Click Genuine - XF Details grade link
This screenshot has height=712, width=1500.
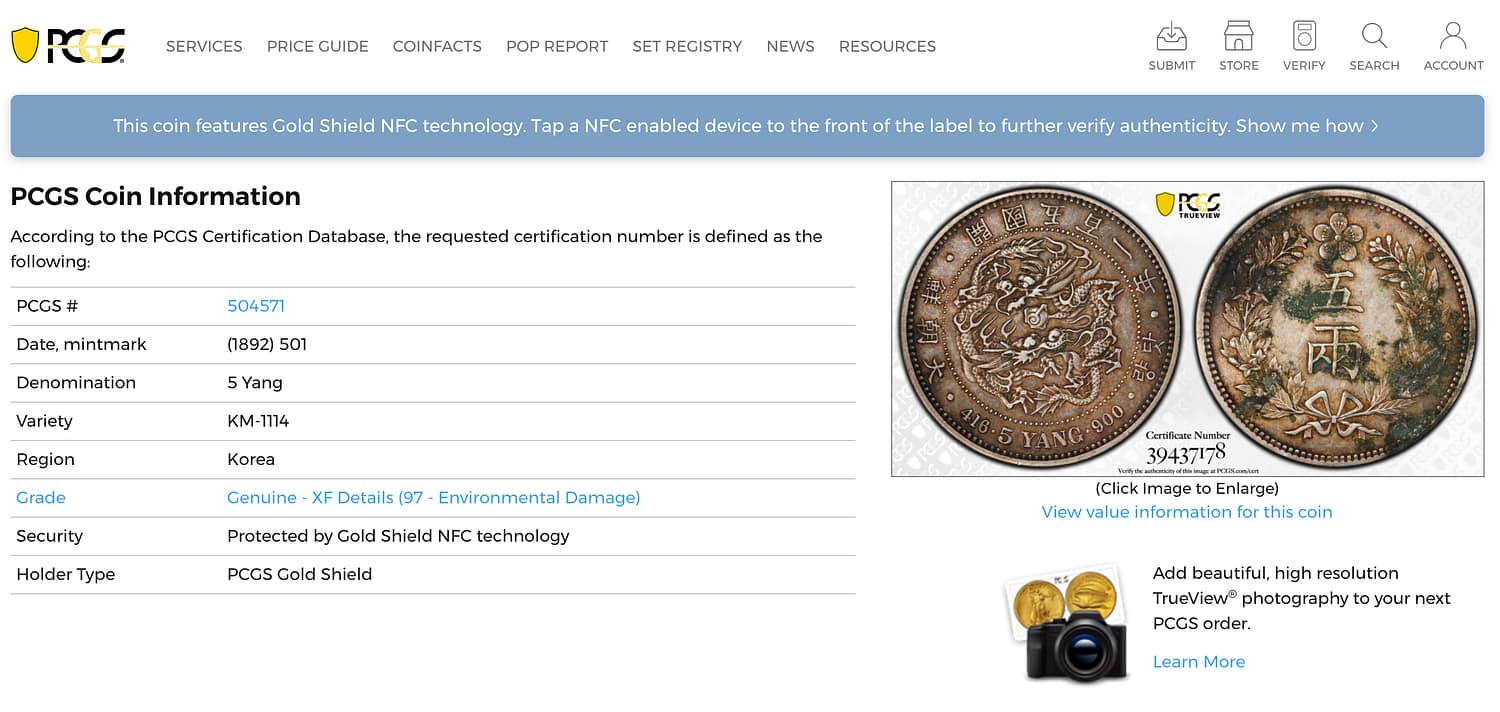(x=433, y=498)
